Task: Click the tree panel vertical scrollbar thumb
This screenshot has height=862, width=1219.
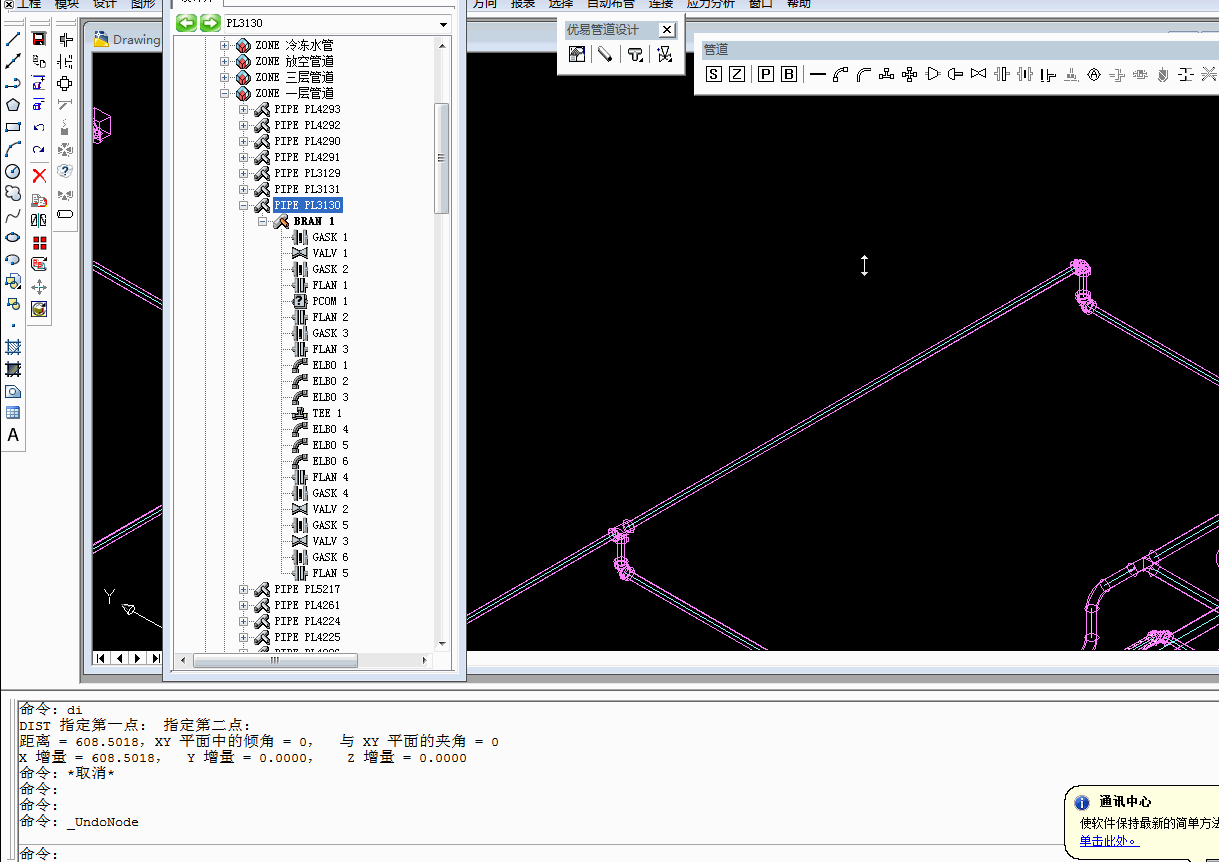Action: 442,158
